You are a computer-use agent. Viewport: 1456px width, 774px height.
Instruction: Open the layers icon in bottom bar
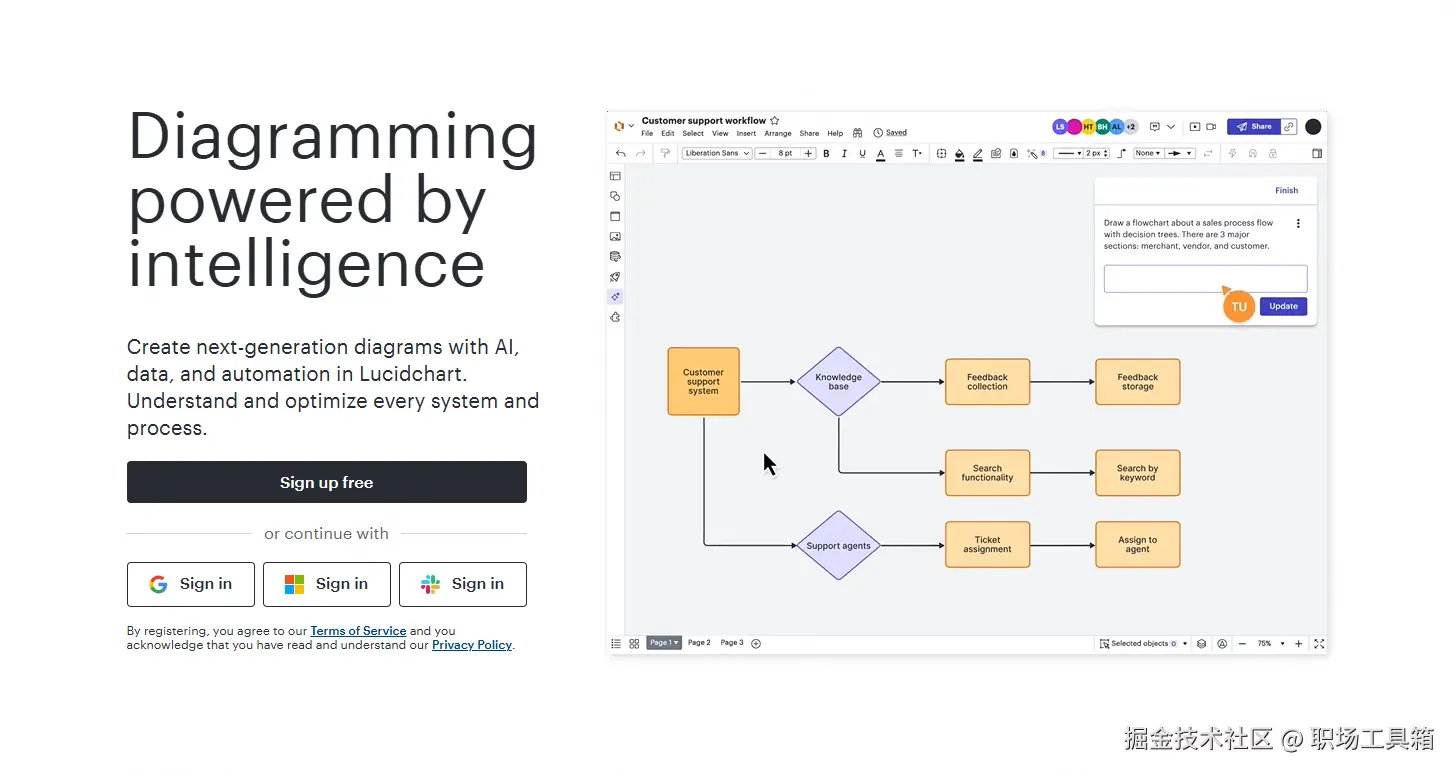click(x=1201, y=643)
